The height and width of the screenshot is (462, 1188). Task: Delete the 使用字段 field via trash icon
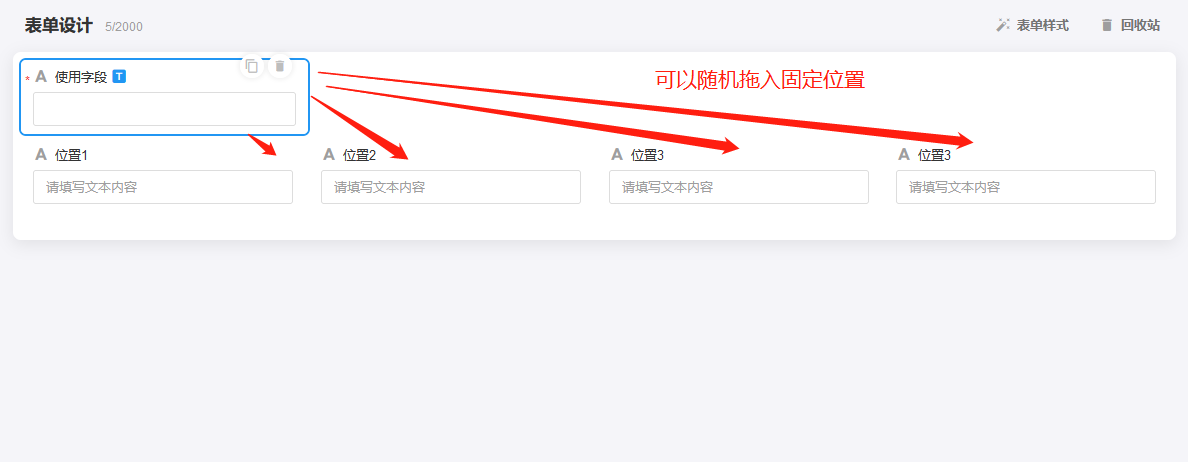tap(280, 67)
